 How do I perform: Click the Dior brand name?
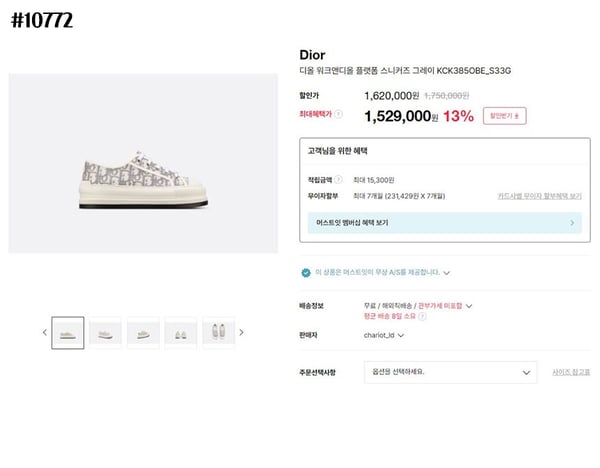click(x=312, y=54)
